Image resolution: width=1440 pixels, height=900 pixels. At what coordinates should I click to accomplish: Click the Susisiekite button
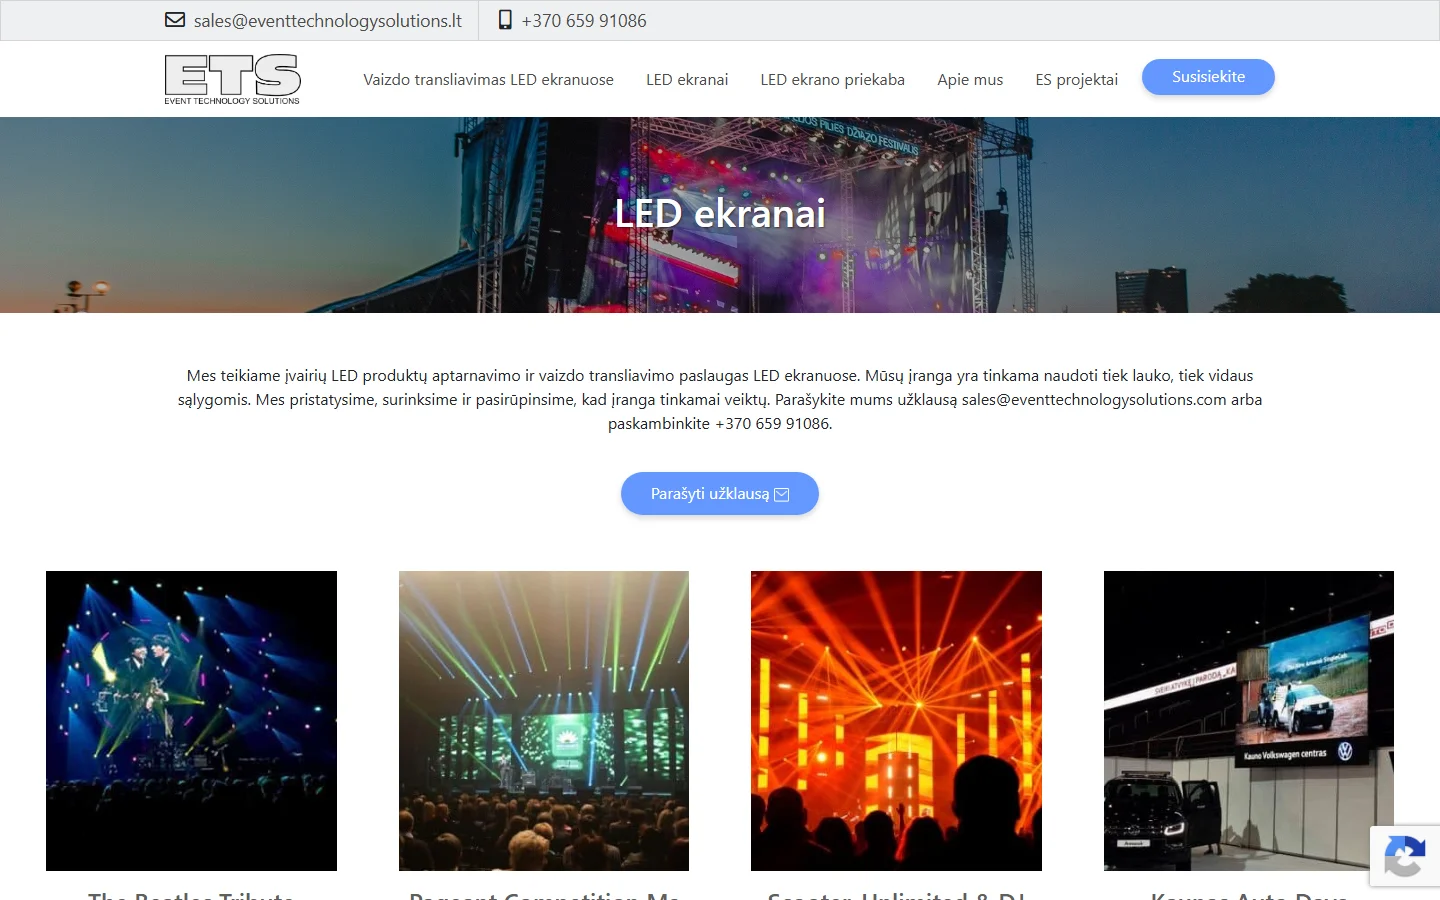1208,77
